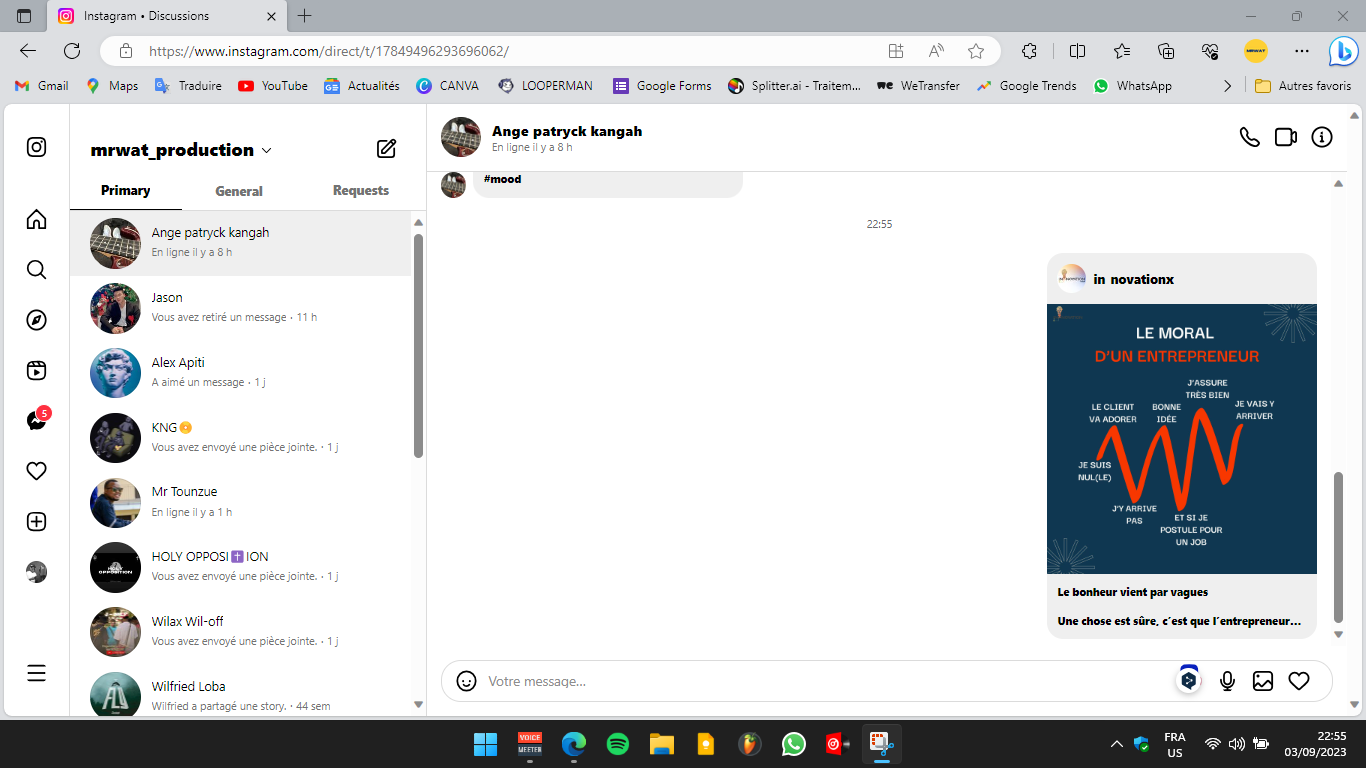Click the Notifications heart icon in sidebar
Viewport: 1366px width, 768px height.
coord(36,471)
